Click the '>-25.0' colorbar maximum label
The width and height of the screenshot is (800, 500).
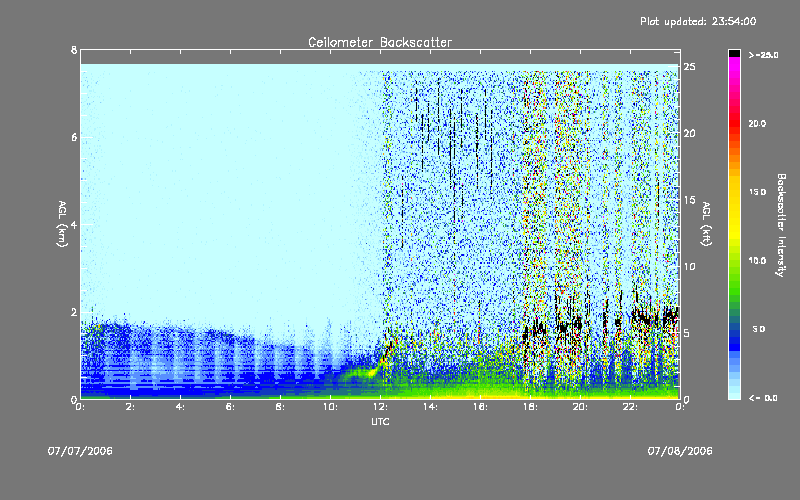(x=764, y=55)
